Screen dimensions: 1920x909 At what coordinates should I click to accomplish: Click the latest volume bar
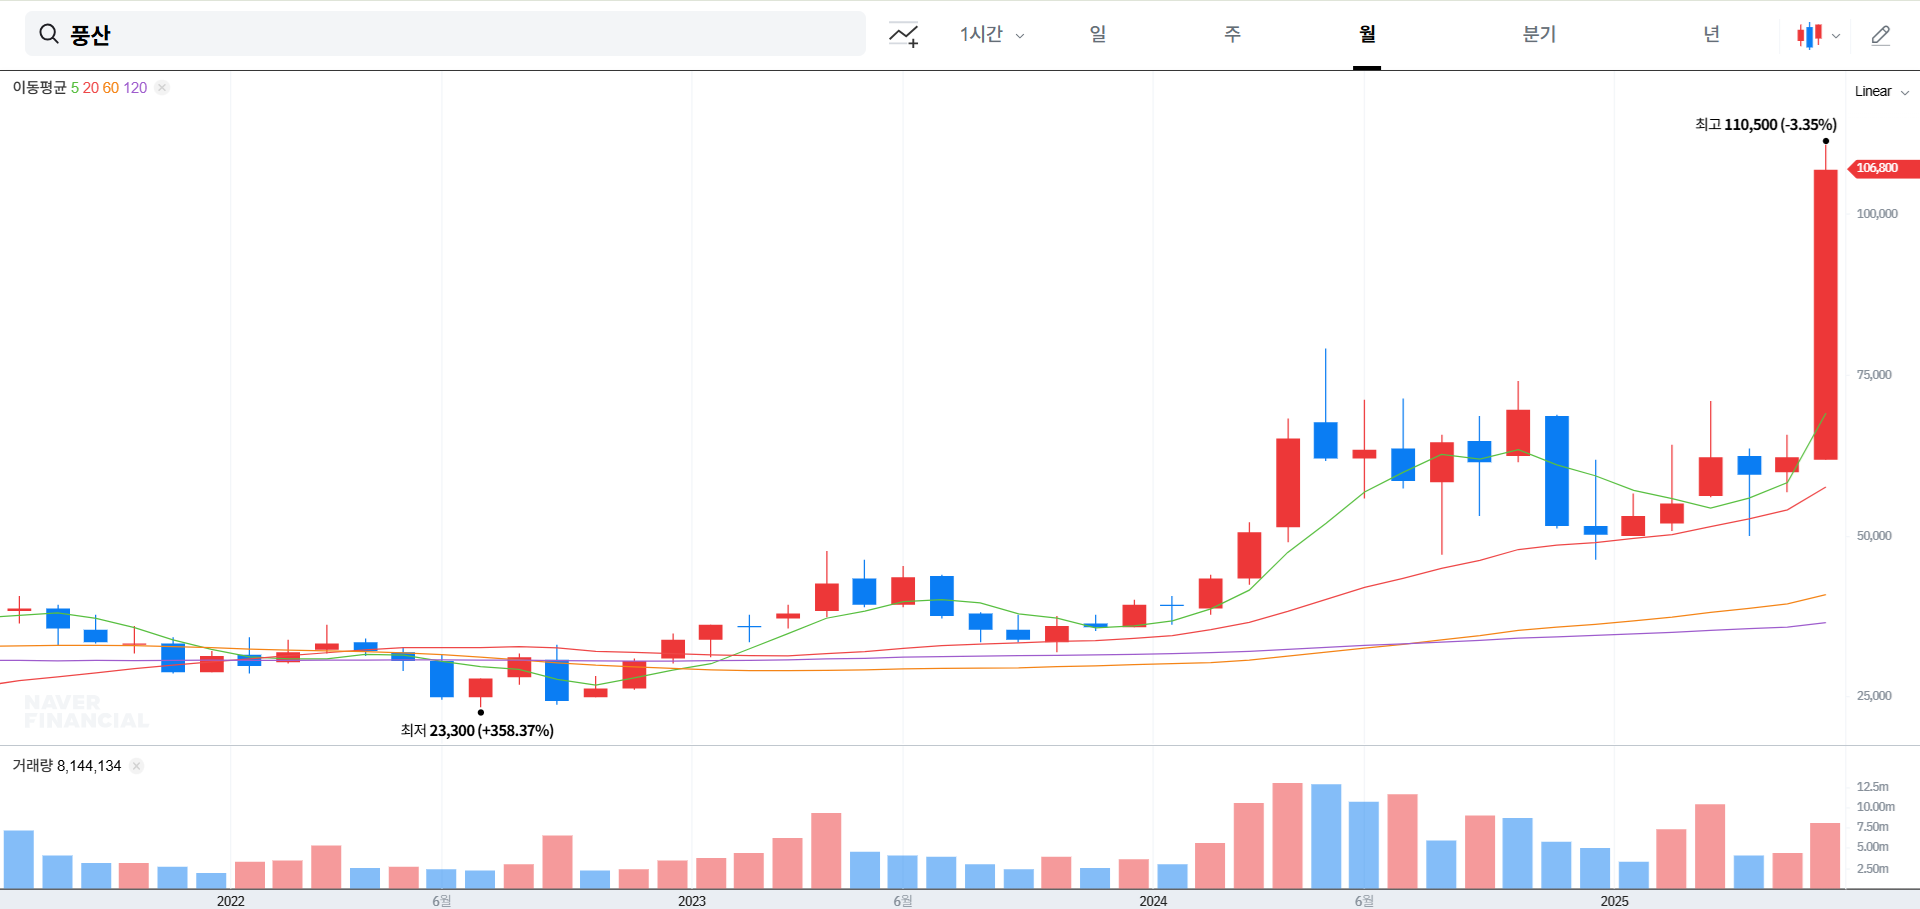(1825, 856)
